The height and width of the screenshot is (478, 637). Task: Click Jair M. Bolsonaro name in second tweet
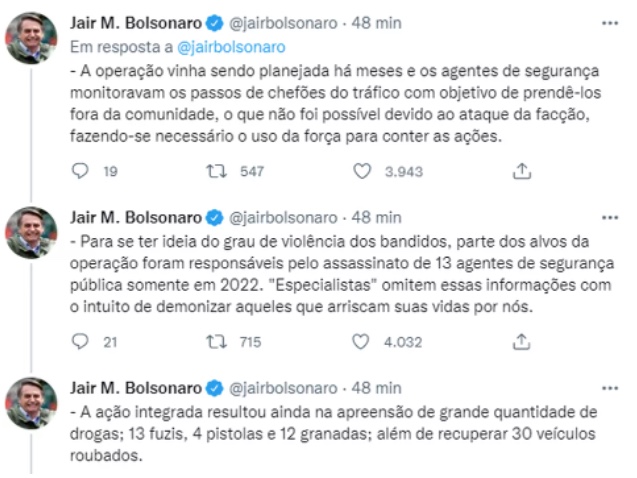(136, 217)
